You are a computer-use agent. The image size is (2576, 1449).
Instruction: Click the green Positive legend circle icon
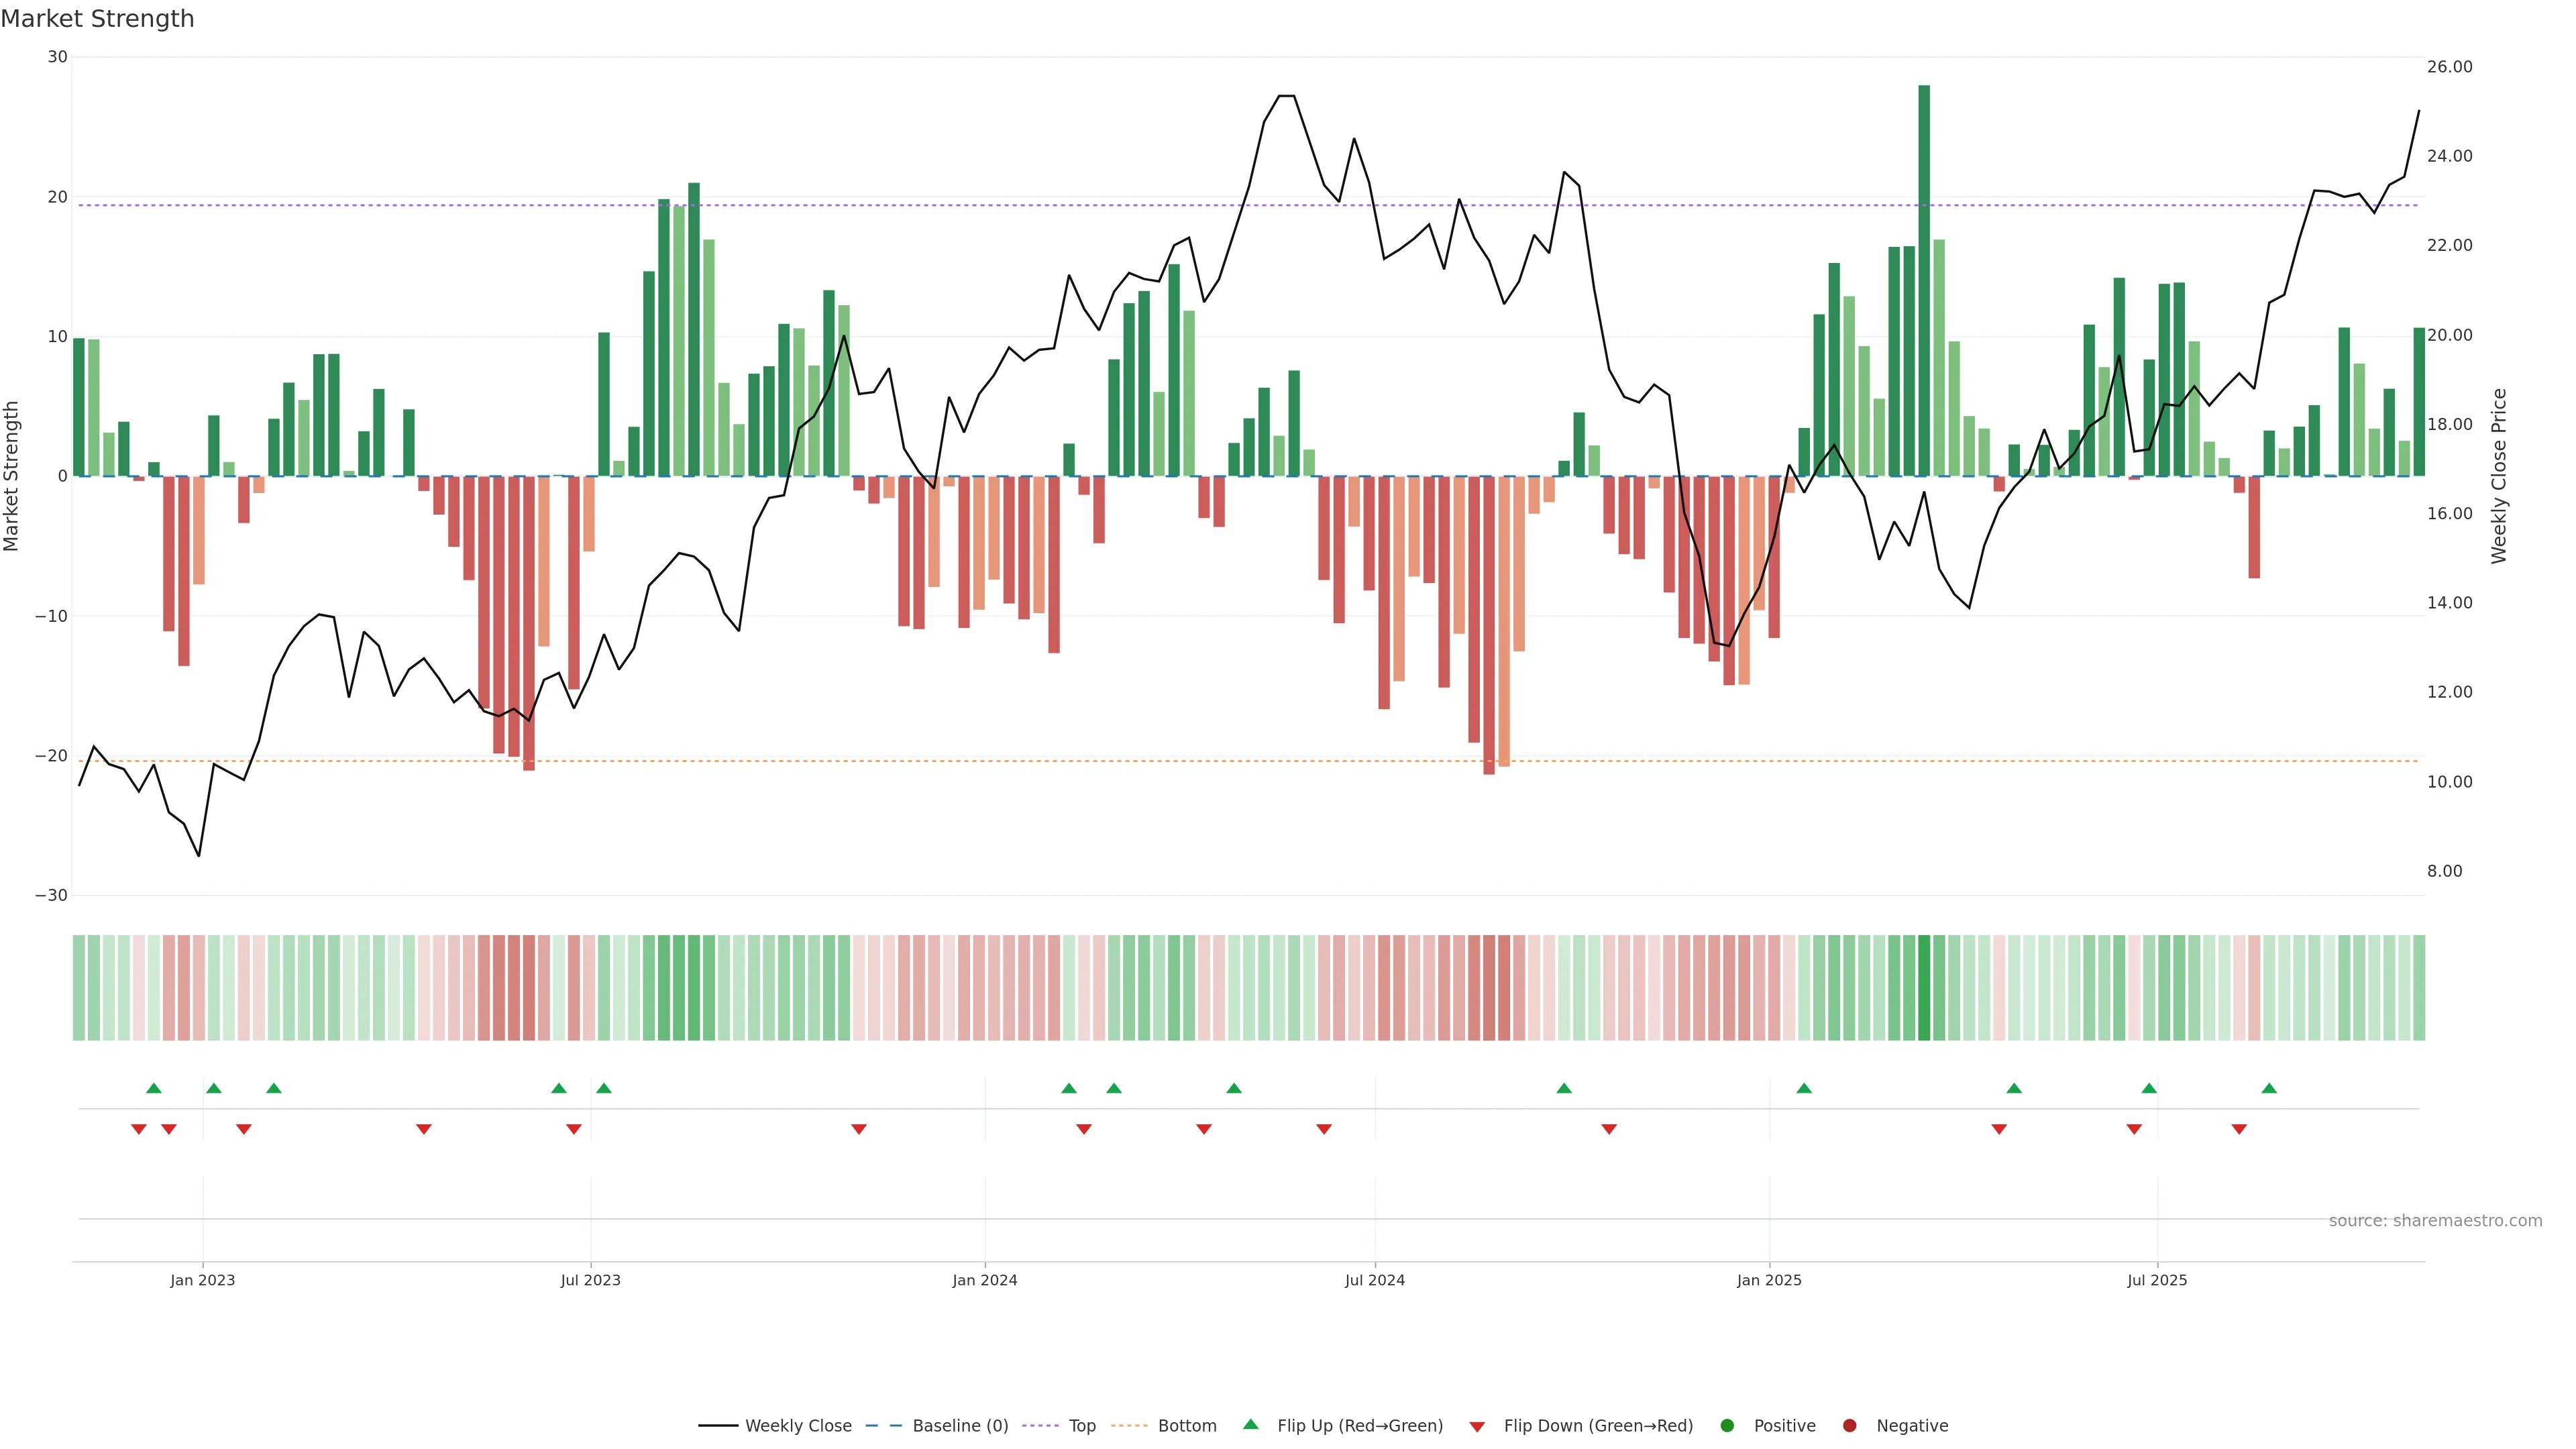pyautogui.click(x=1727, y=1426)
